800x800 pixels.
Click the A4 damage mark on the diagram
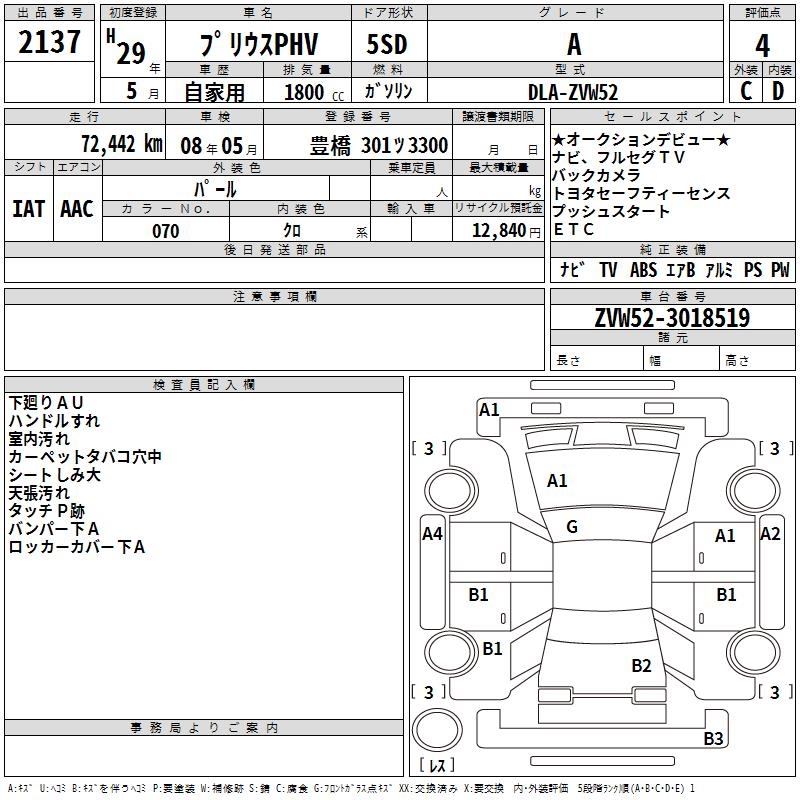(x=432, y=534)
